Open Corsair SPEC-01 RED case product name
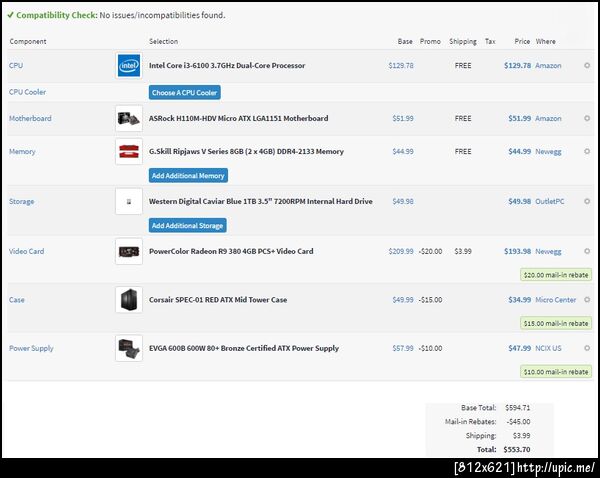This screenshot has width=600, height=478. pos(218,300)
